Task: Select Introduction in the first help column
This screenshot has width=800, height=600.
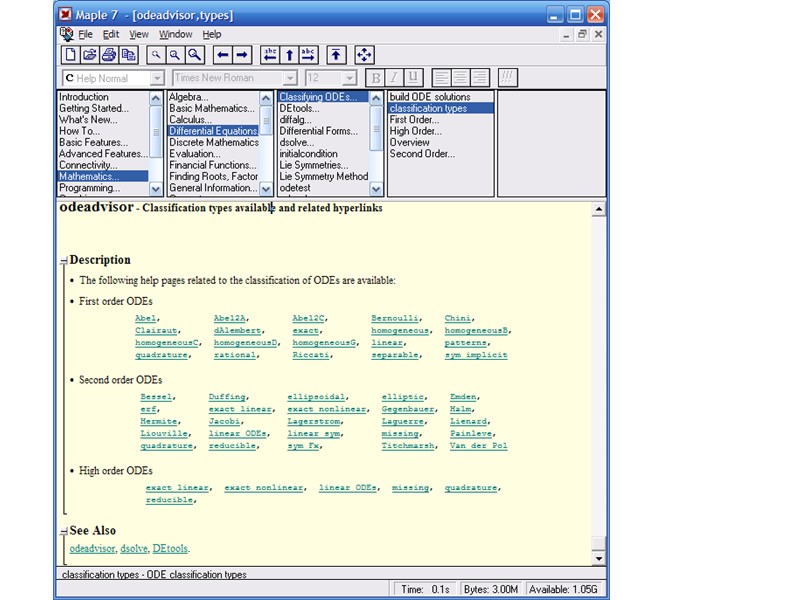Action: pos(84,96)
